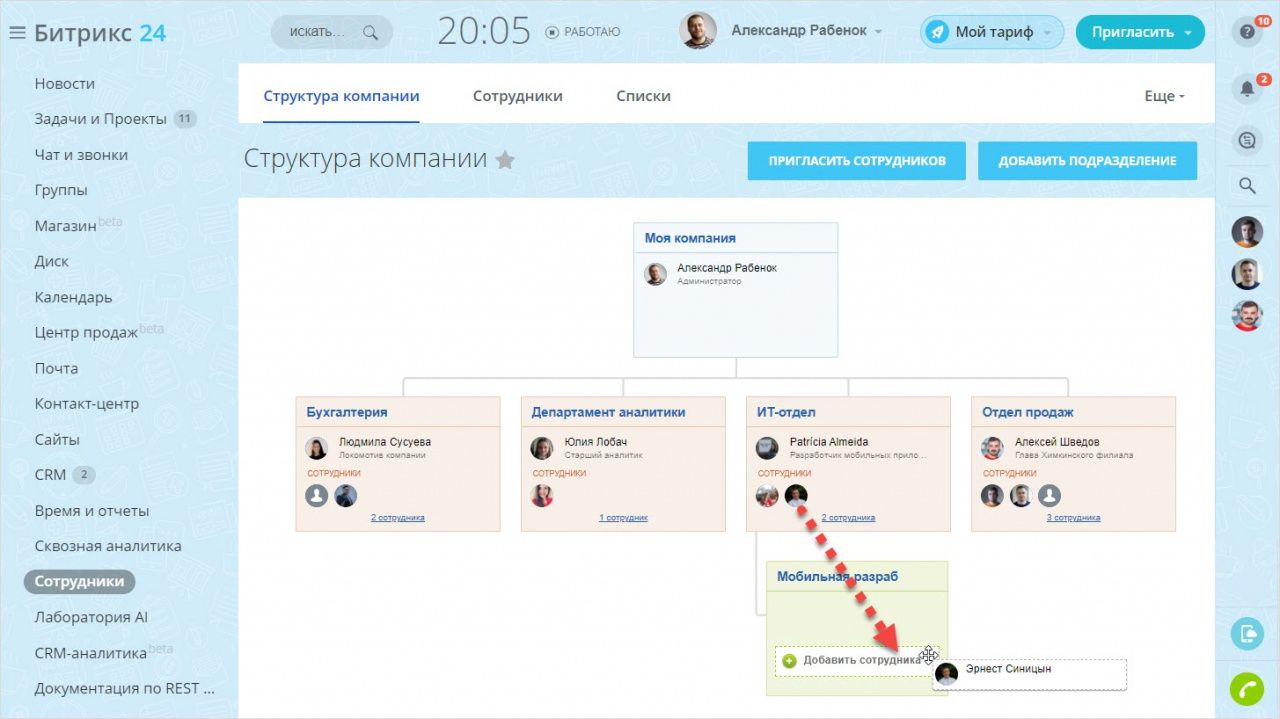Viewport: 1280px width, 719px height.
Task: Open the top contact avatar in the right sidebar
Action: [x=1246, y=232]
